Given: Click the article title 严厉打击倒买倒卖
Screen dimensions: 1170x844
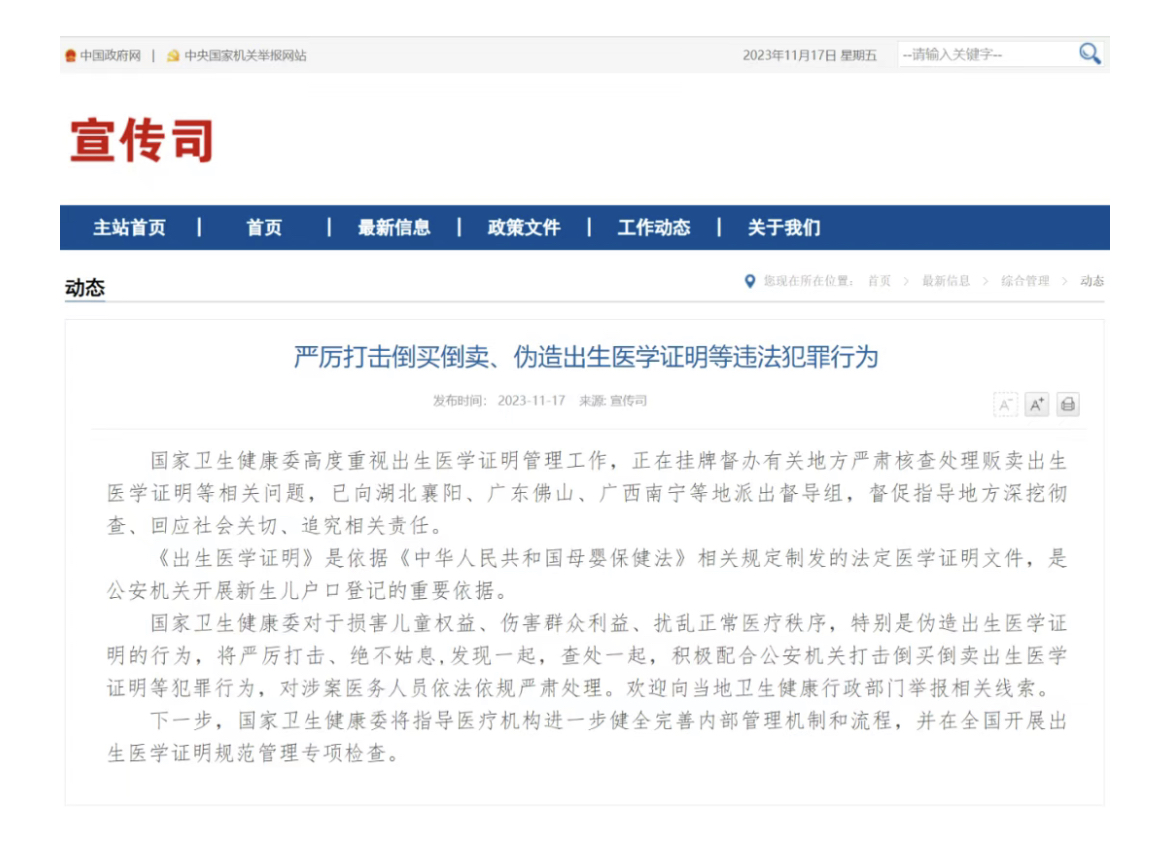Looking at the screenshot, I should click(585, 357).
